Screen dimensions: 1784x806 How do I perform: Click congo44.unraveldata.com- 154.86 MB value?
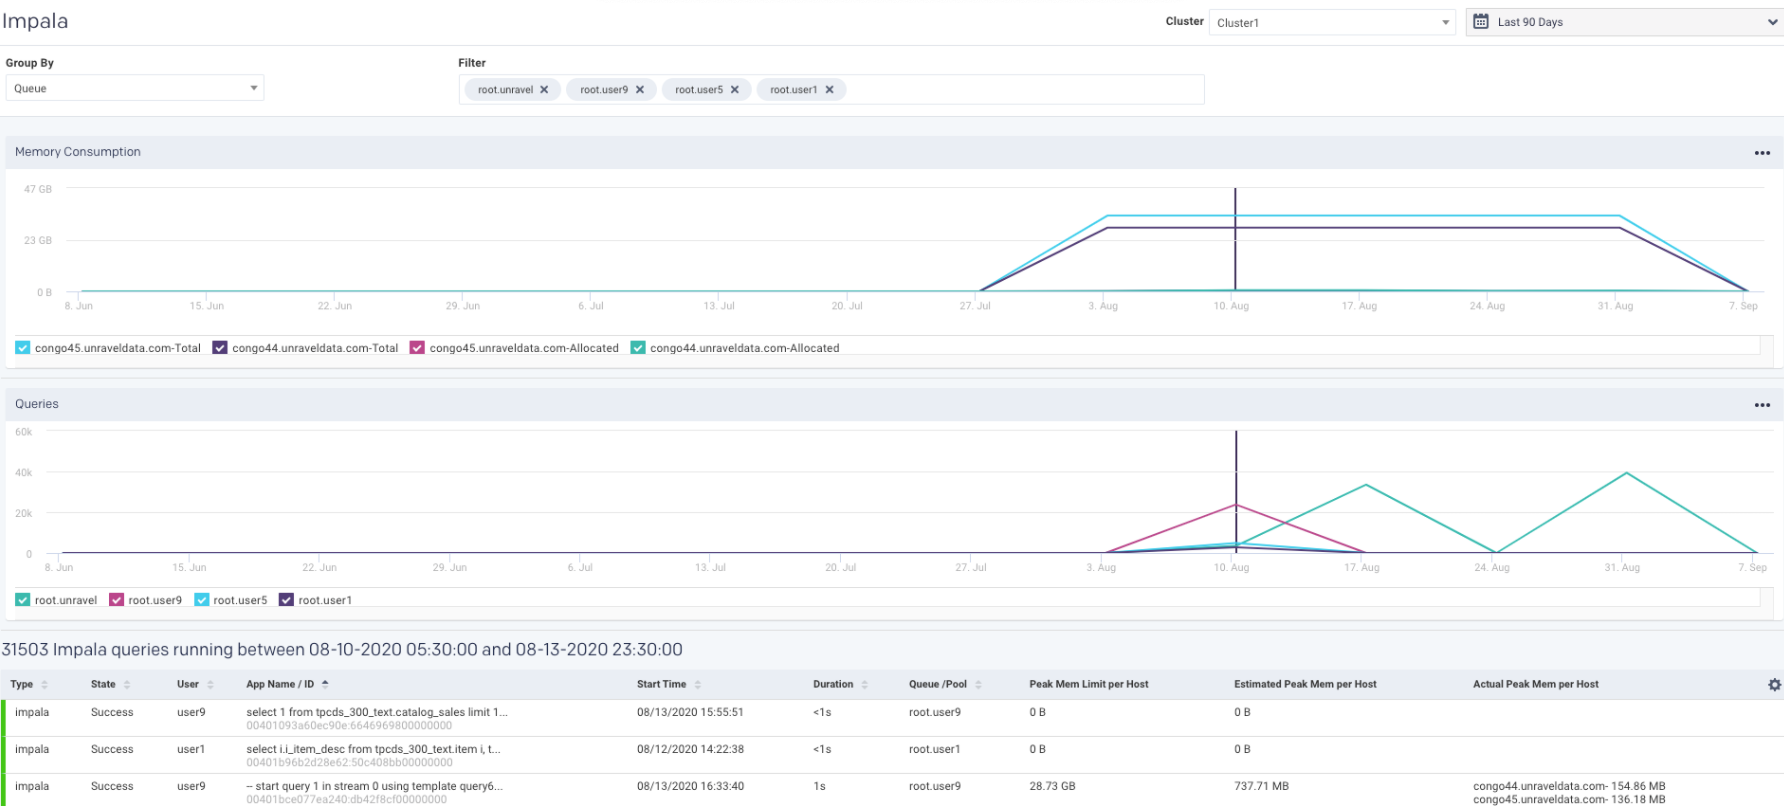(x=1569, y=786)
